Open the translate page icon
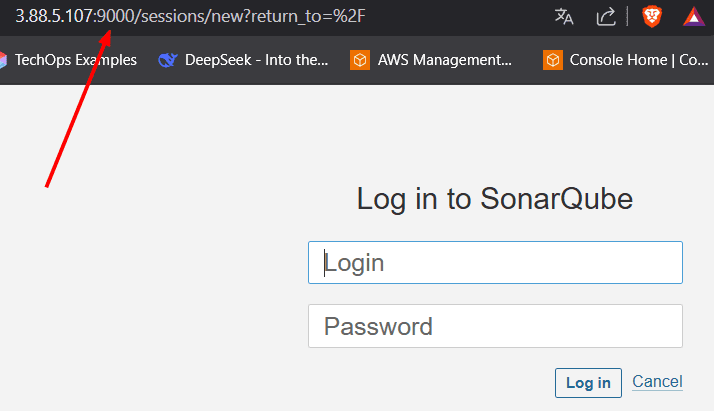 click(x=564, y=16)
